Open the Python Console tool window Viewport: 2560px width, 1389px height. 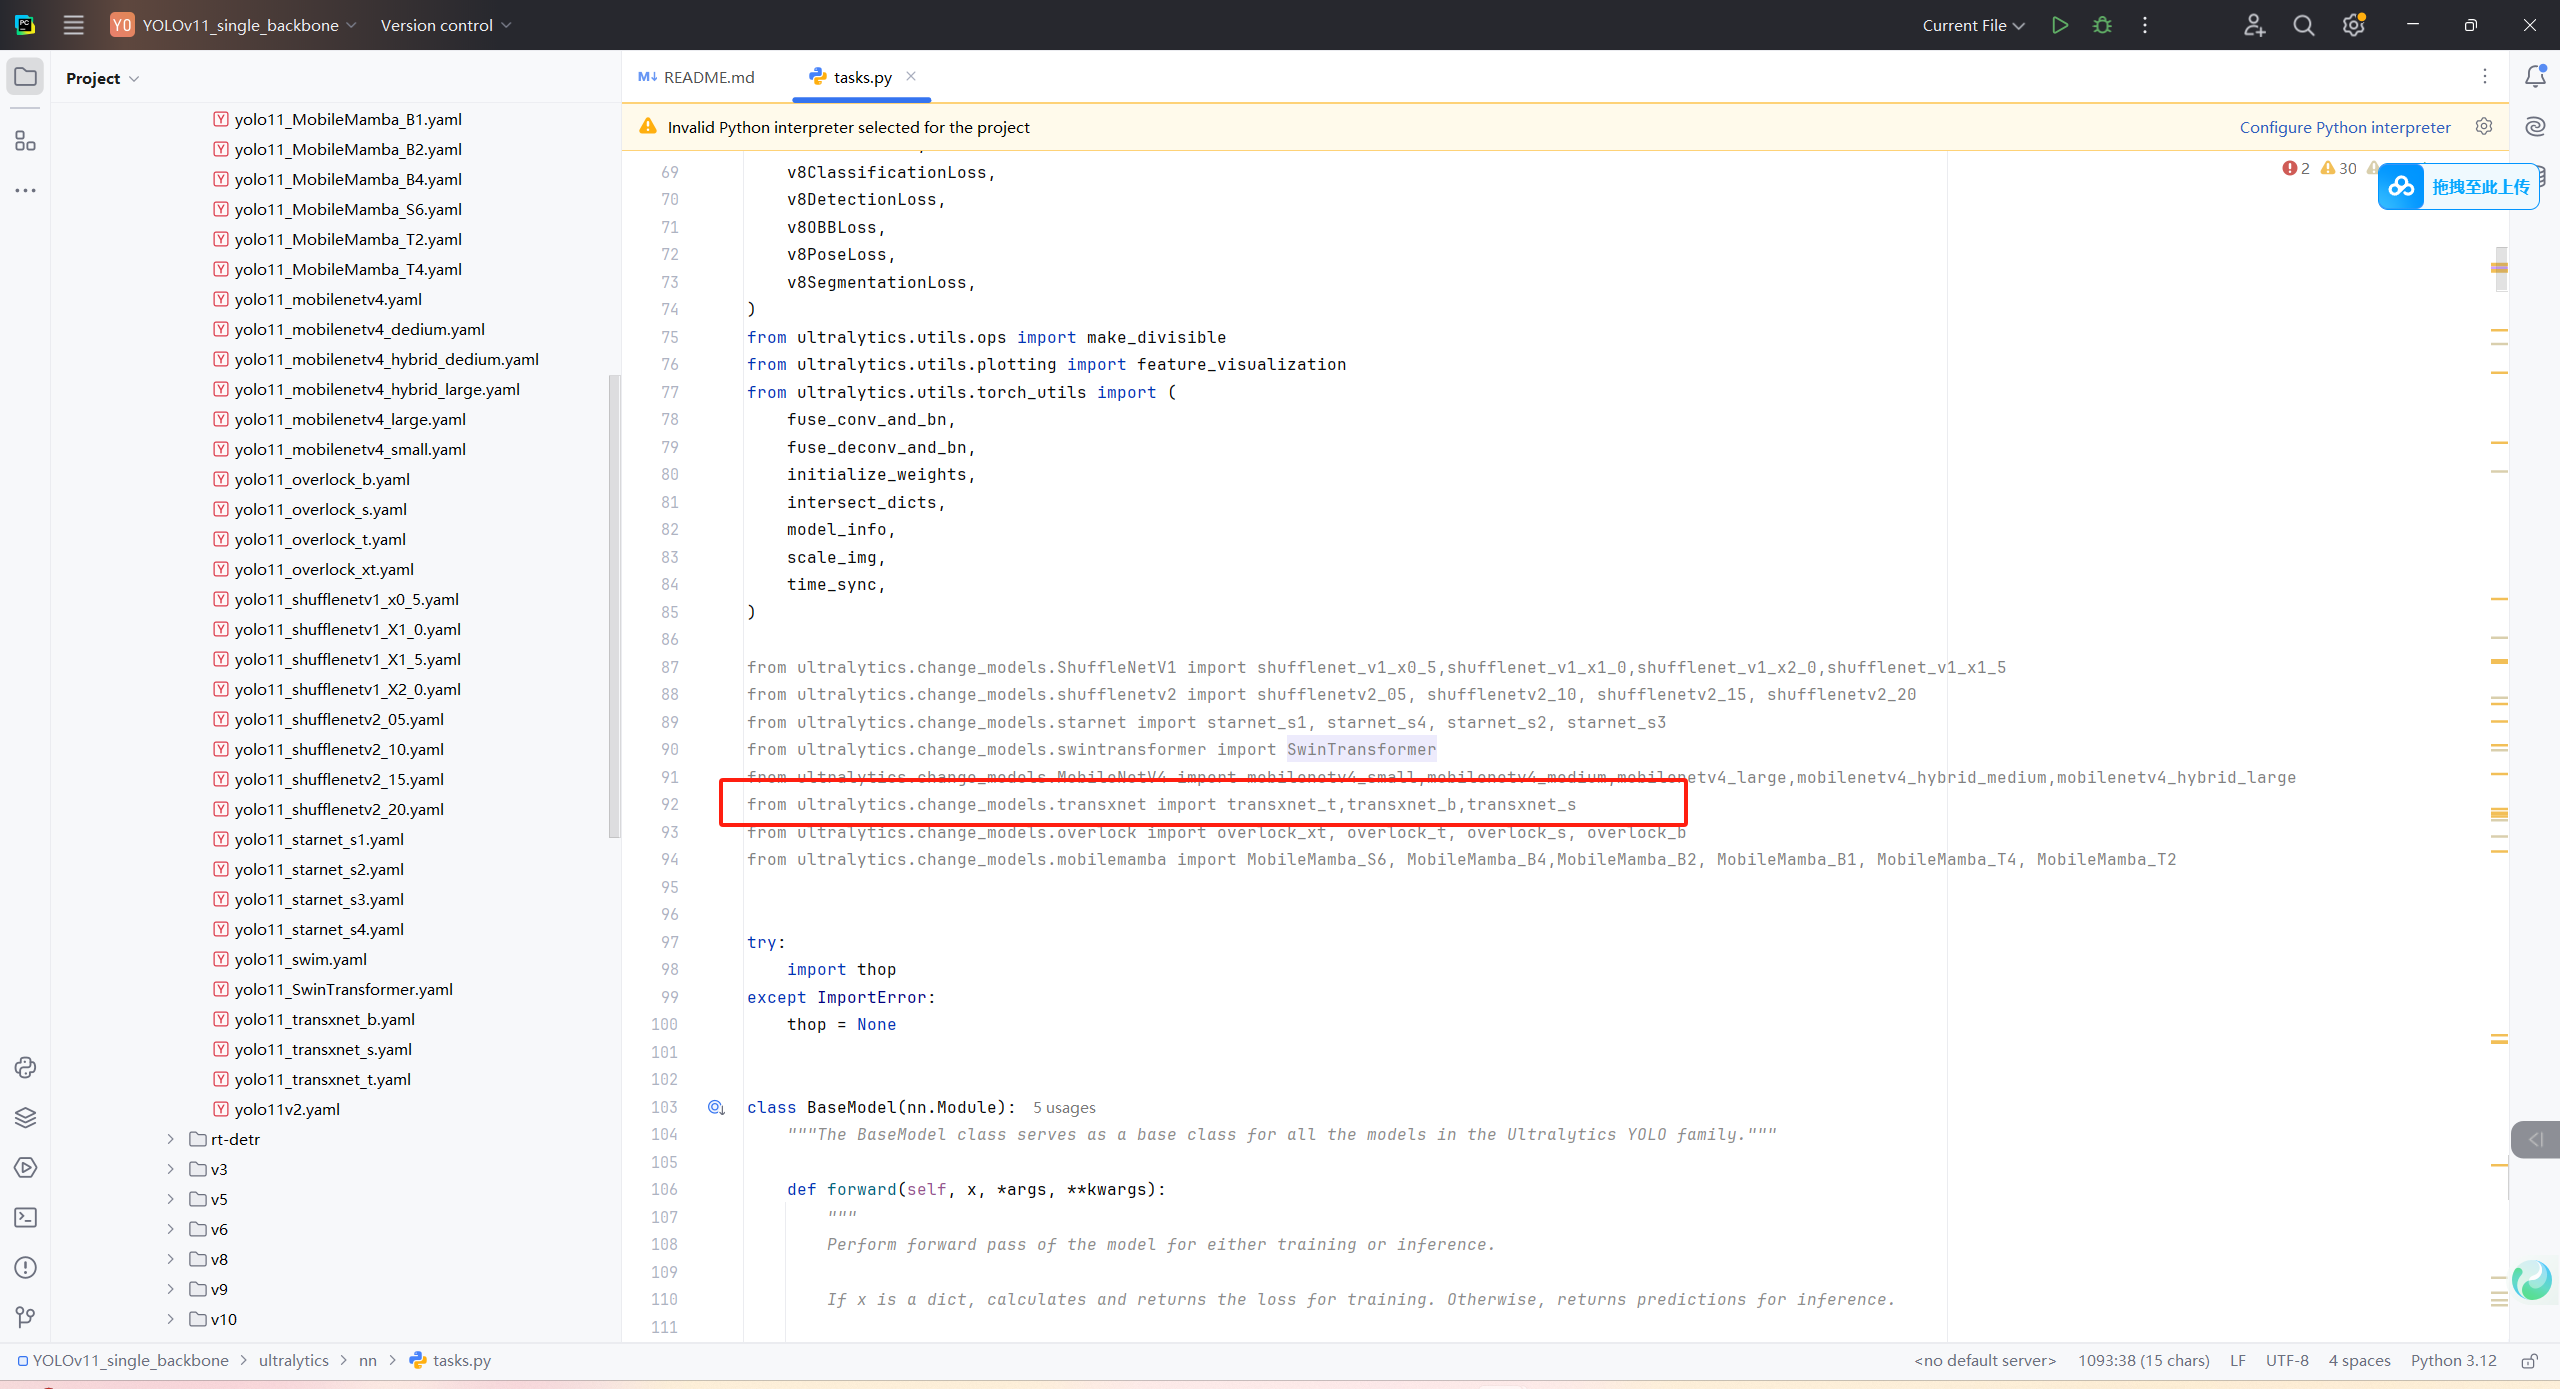[25, 1067]
